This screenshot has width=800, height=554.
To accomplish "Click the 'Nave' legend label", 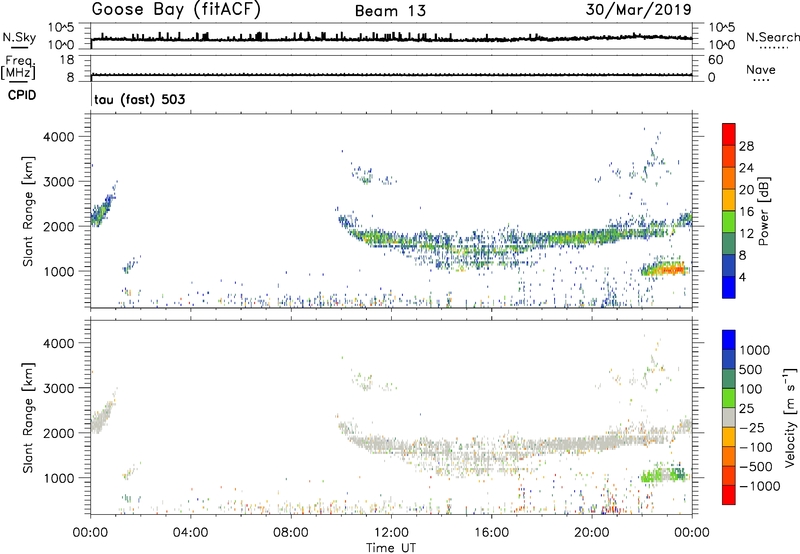I will [x=761, y=69].
